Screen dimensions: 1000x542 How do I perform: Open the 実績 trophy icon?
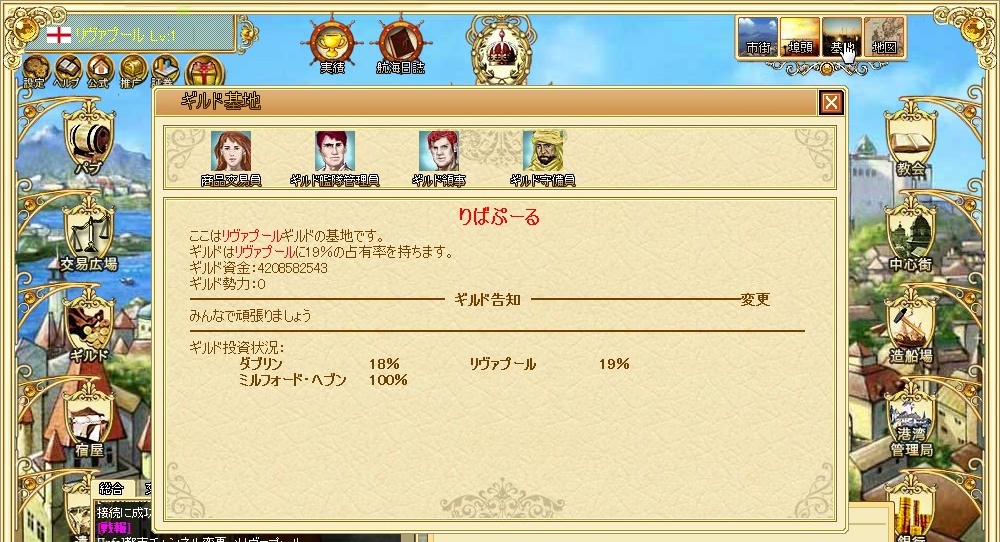coord(332,45)
